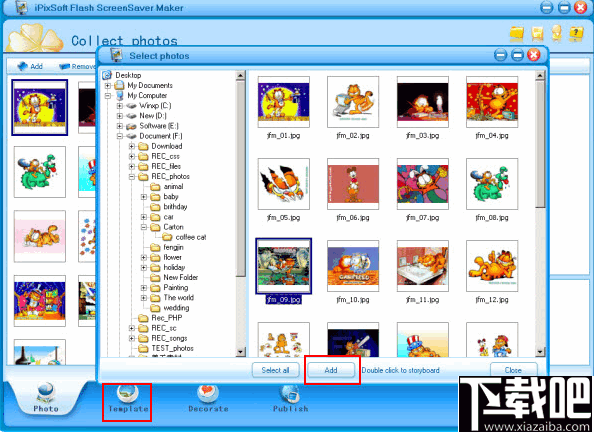Click down arrow of thumbnail list scrollbar
Screen dimensions: 594x432
coord(540,352)
